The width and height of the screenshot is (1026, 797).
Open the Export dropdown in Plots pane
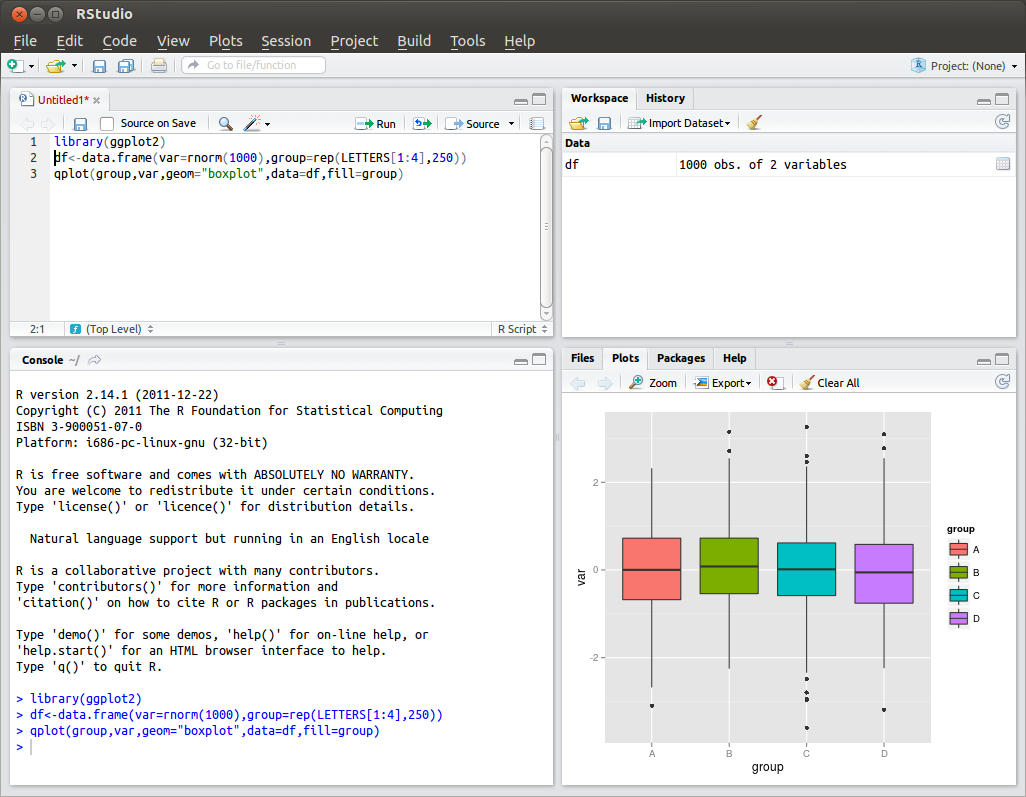click(722, 382)
